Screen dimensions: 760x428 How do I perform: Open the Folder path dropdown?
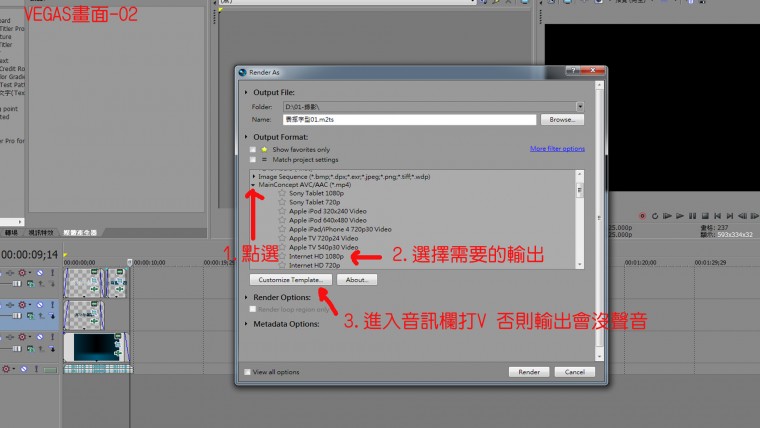[579, 106]
